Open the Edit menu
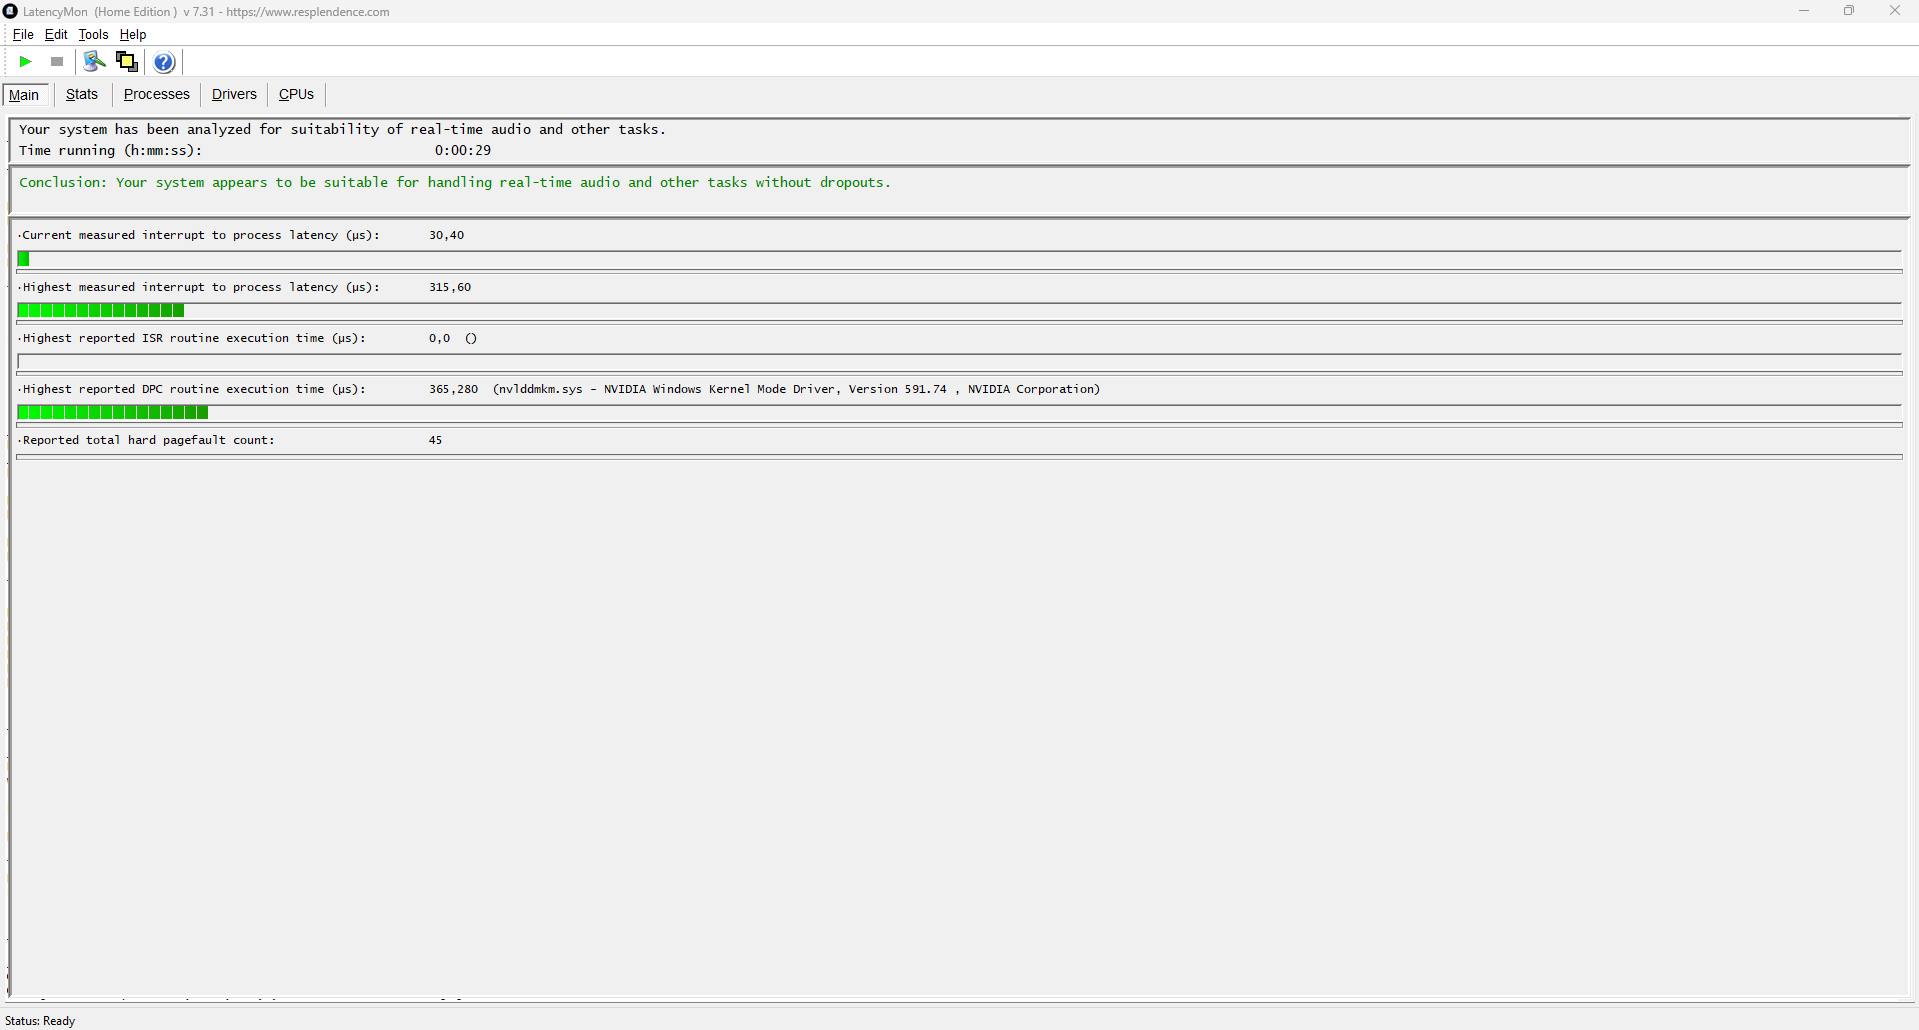Image resolution: width=1919 pixels, height=1030 pixels. pyautogui.click(x=56, y=34)
